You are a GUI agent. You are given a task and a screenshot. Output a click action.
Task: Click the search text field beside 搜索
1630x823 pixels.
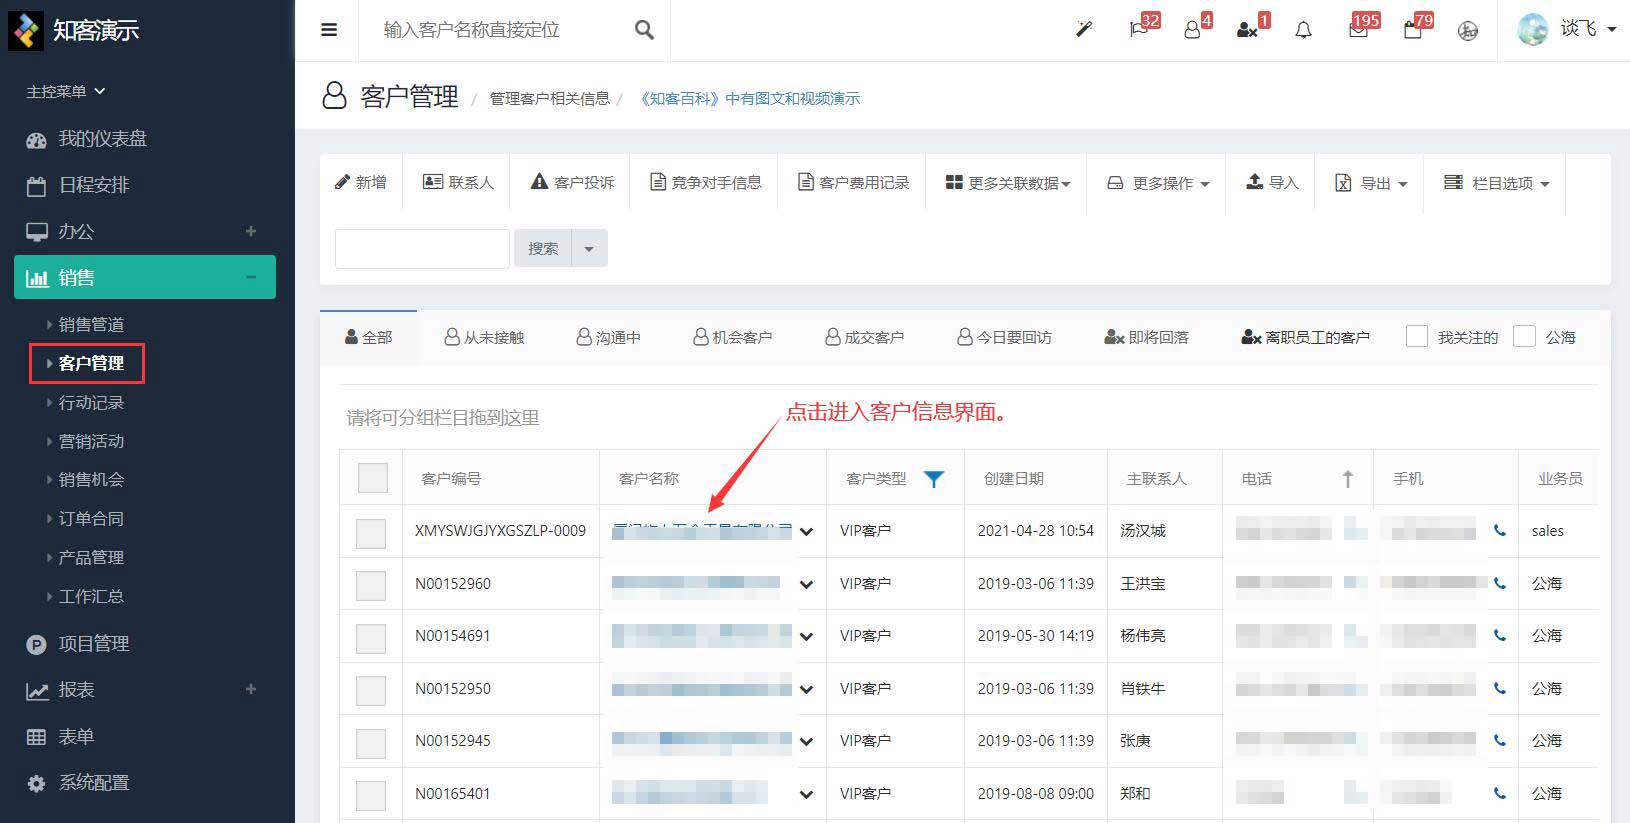click(422, 249)
